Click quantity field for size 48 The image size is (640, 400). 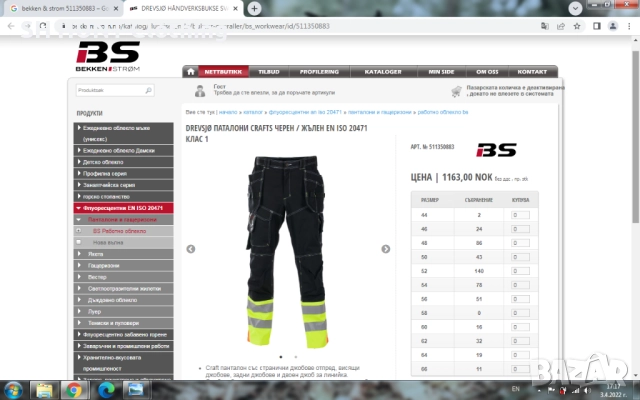(x=520, y=243)
